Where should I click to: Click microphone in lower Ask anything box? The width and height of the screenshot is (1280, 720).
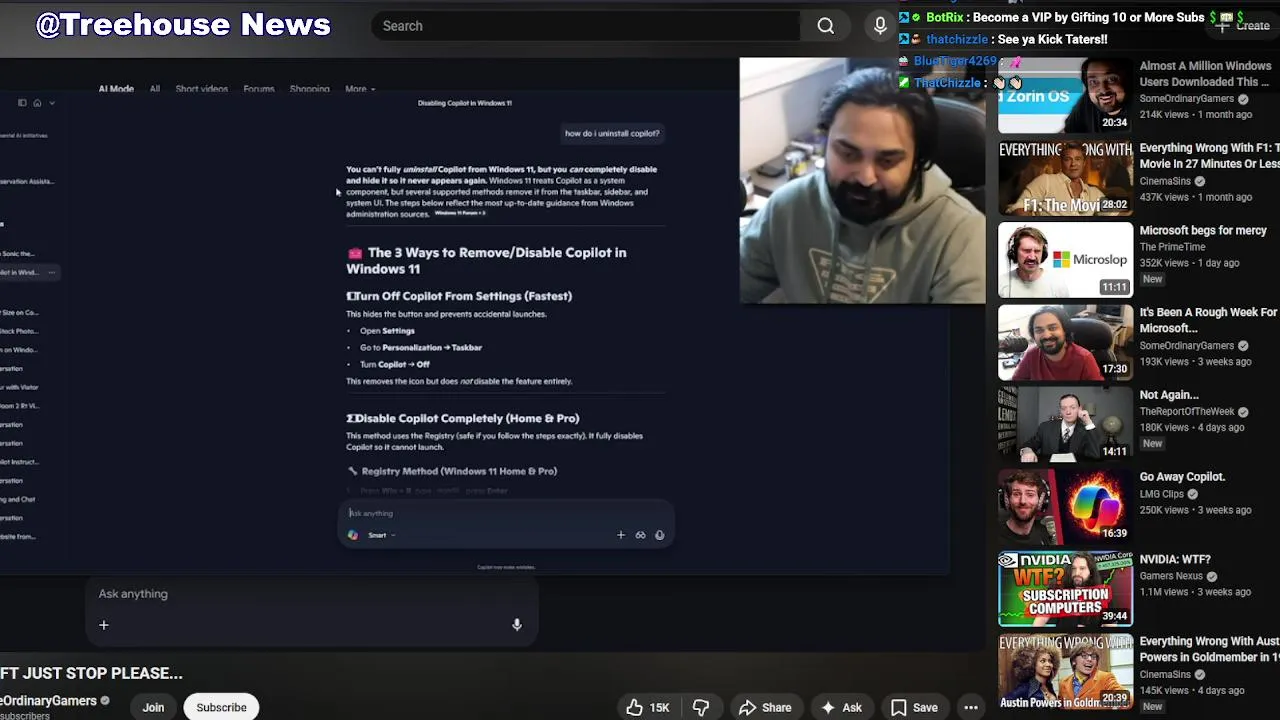(517, 625)
